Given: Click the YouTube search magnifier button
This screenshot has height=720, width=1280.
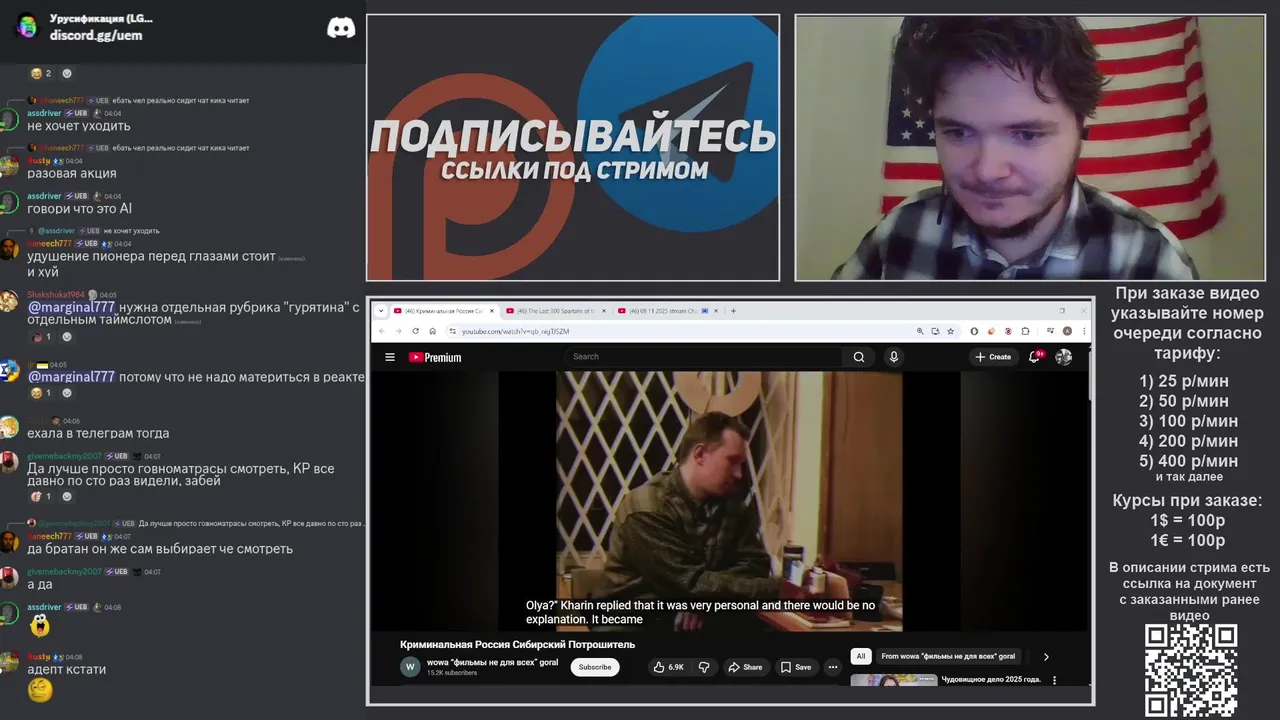Looking at the screenshot, I should click(x=858, y=357).
